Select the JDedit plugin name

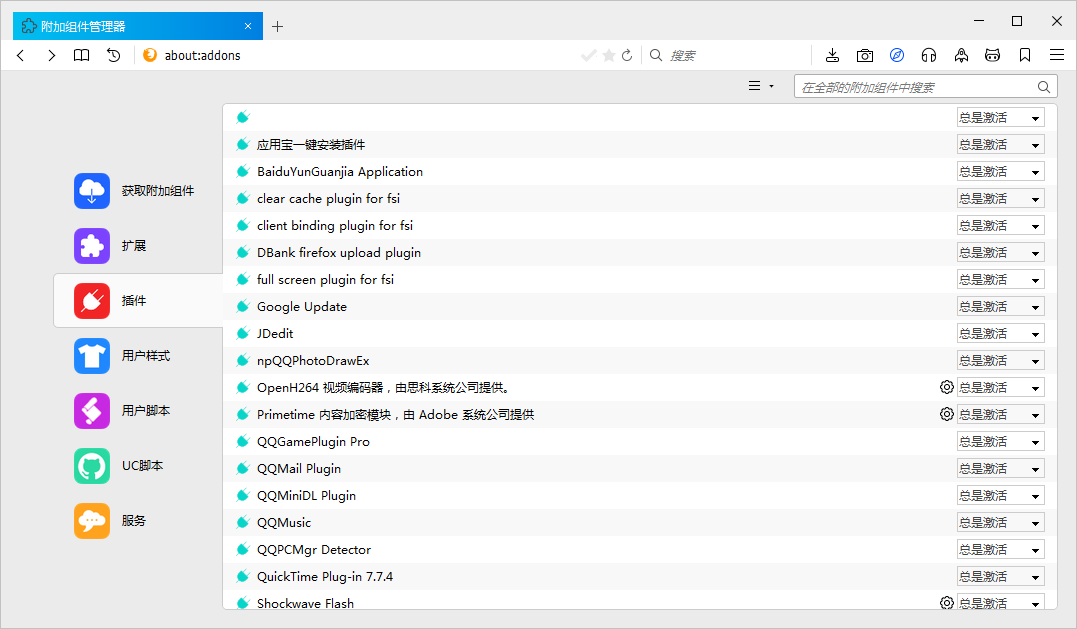[275, 334]
